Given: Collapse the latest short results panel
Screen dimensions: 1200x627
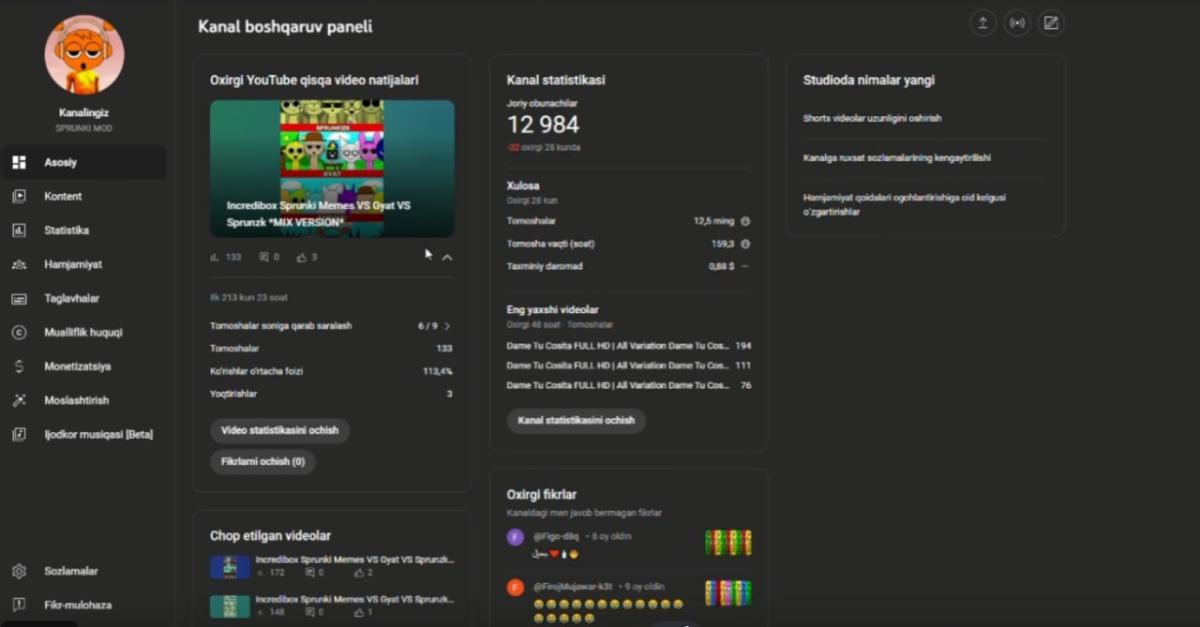Looking at the screenshot, I should coord(447,257).
